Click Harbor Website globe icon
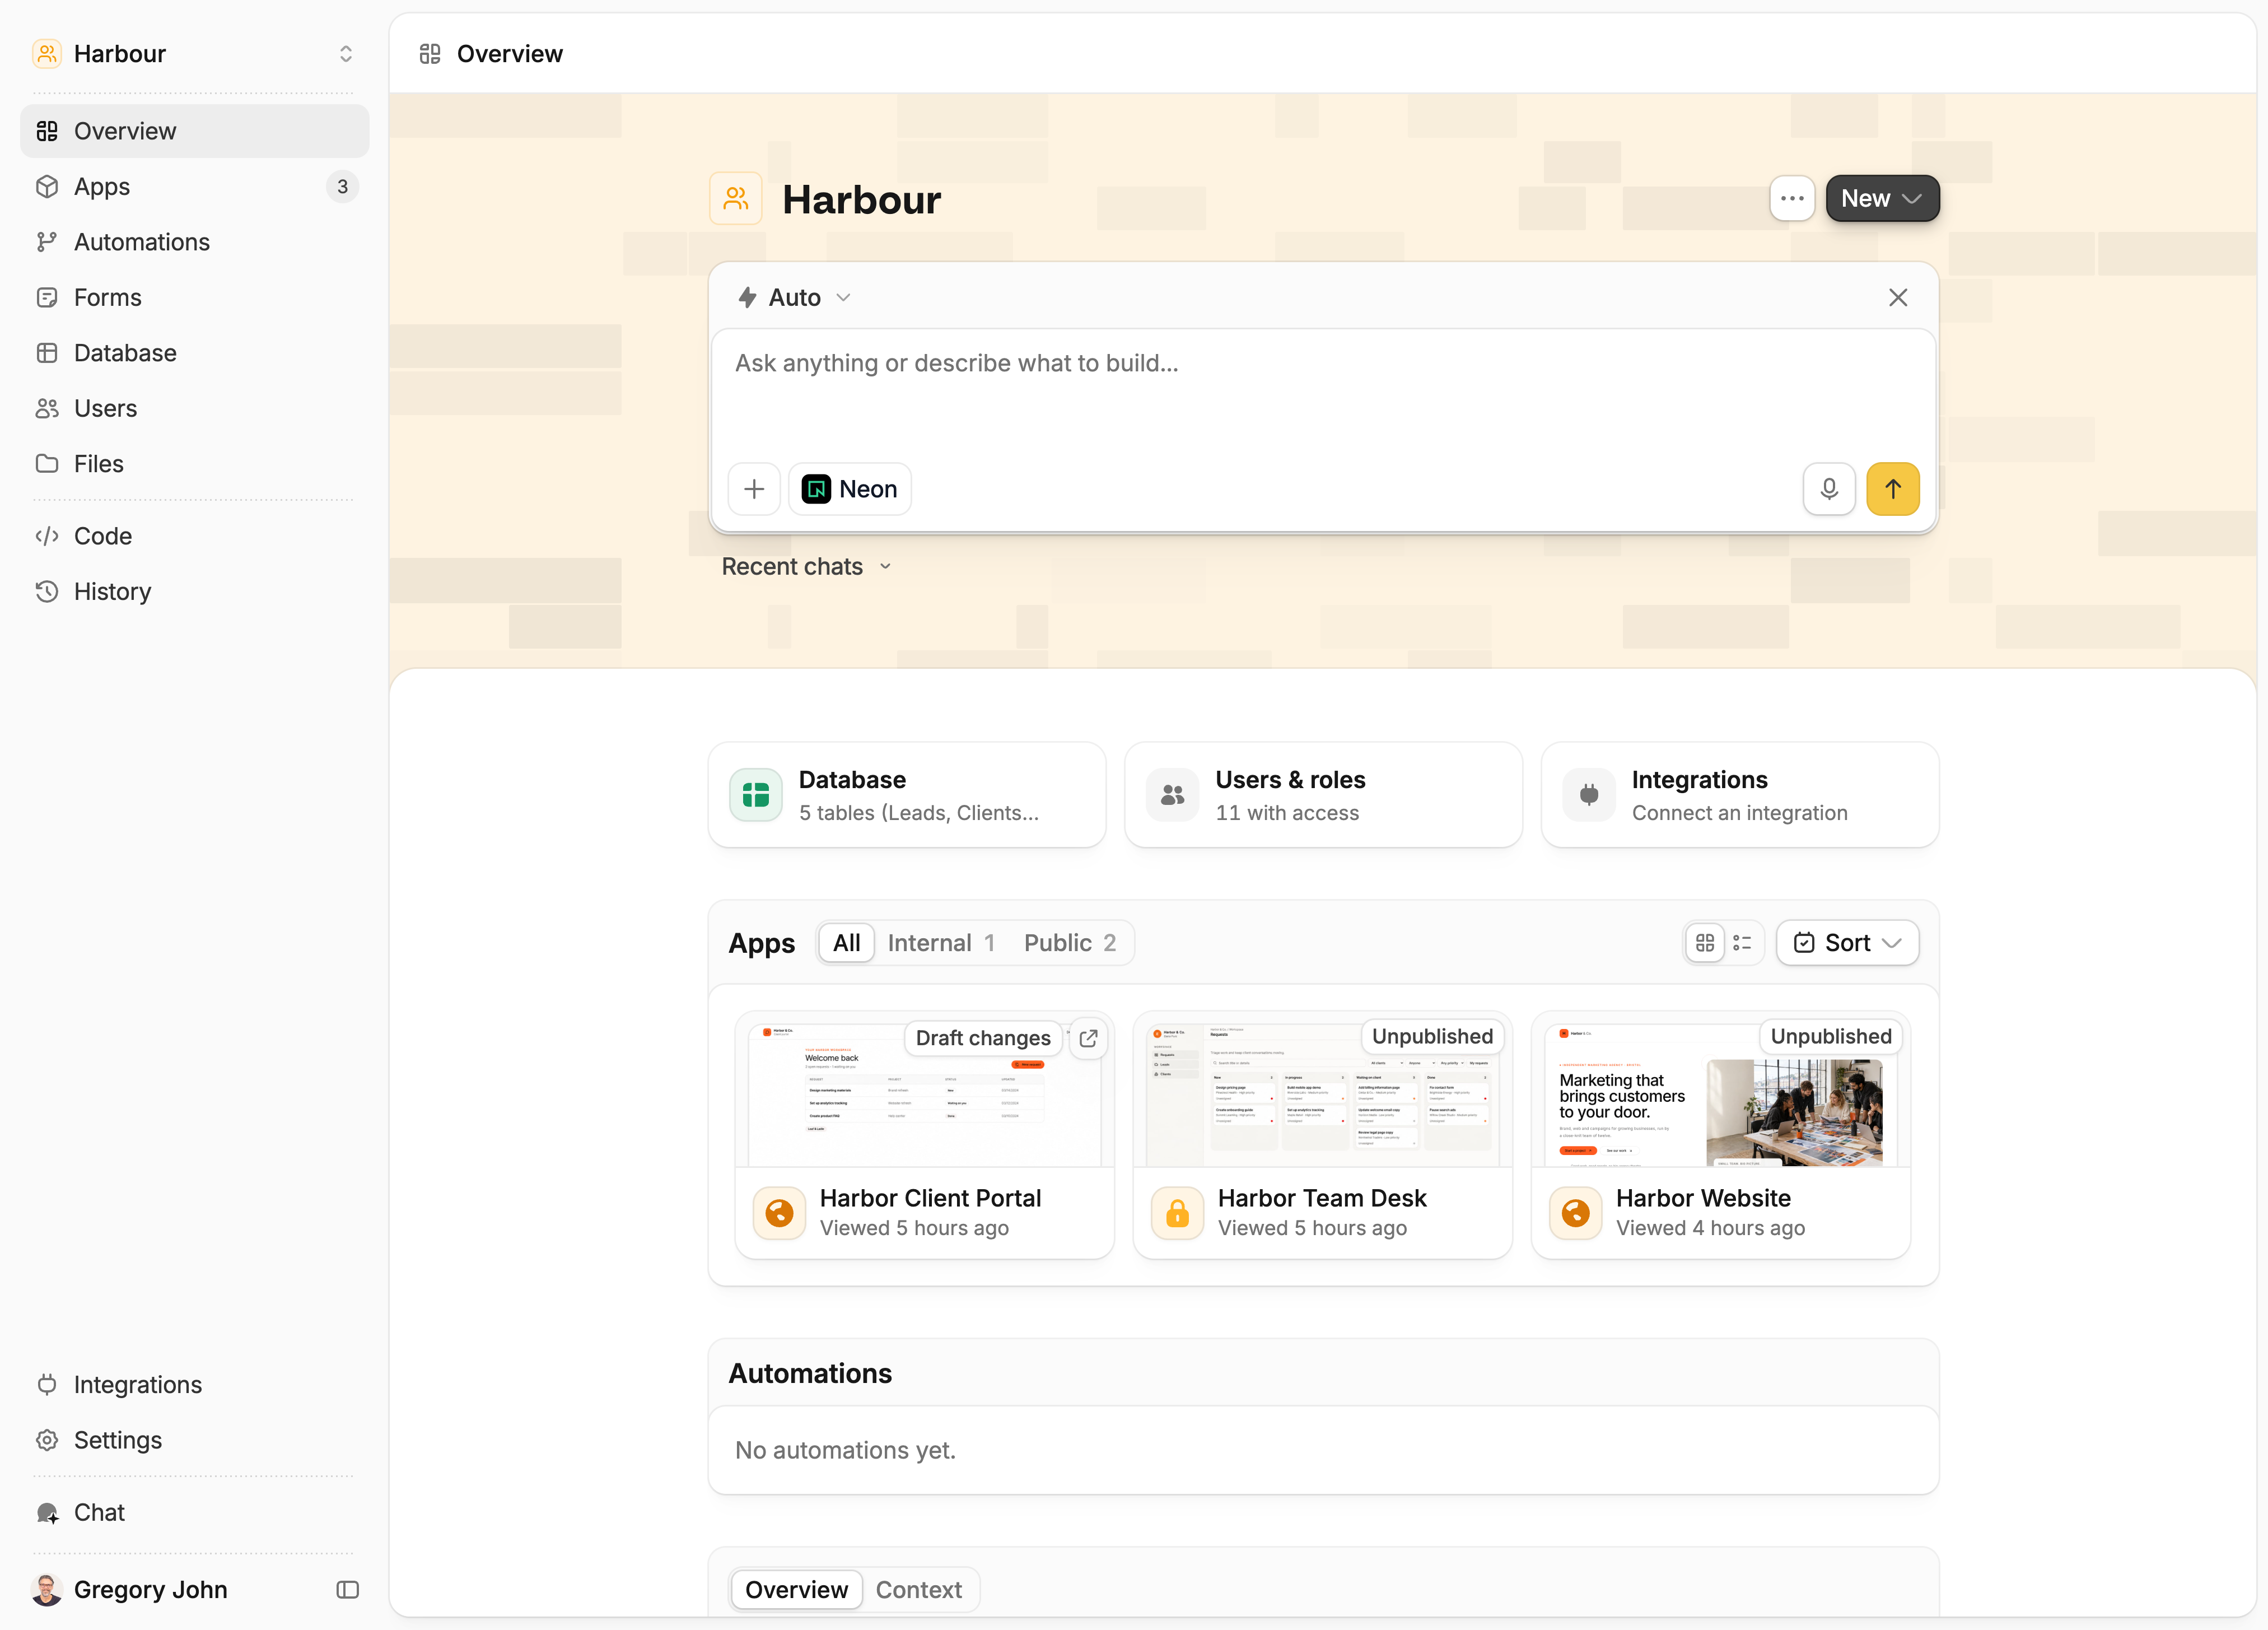The height and width of the screenshot is (1630, 2268). (1575, 1213)
